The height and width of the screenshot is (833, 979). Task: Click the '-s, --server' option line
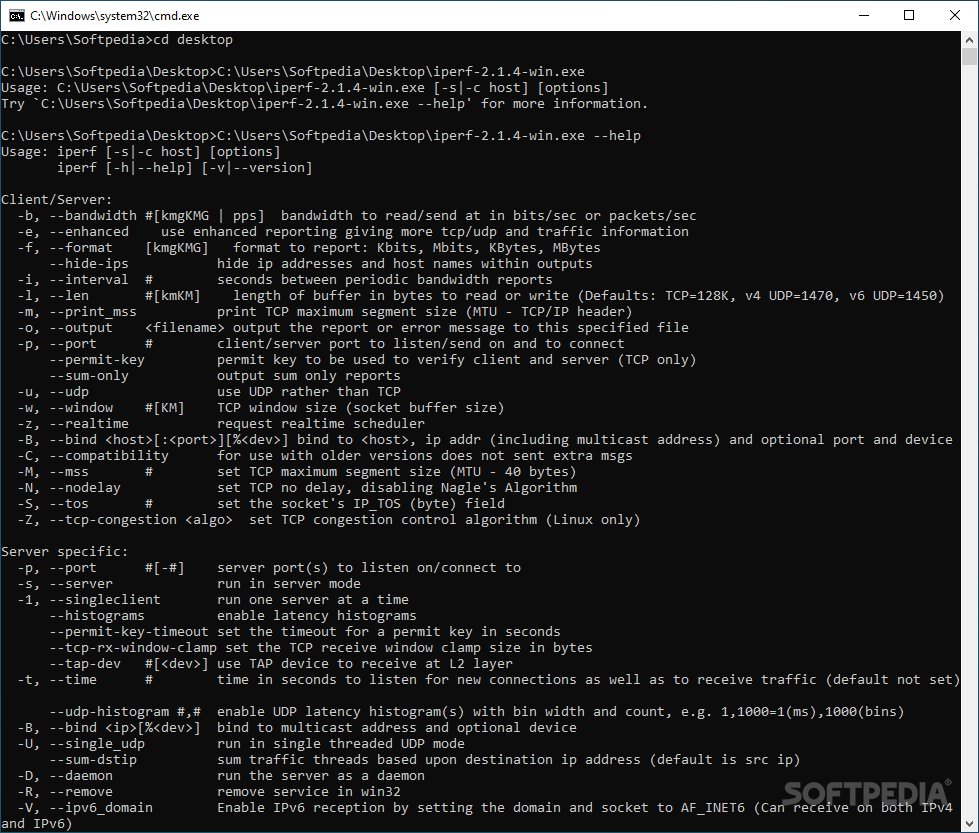pyautogui.click(x=189, y=584)
